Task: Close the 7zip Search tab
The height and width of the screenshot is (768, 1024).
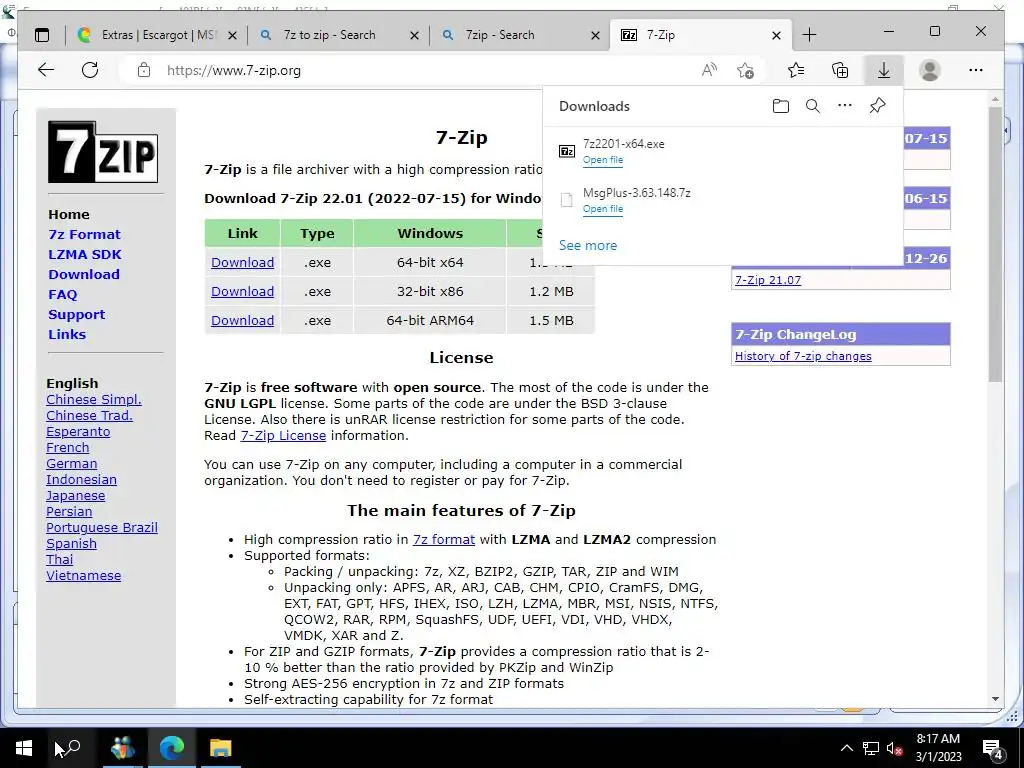Action: point(595,35)
